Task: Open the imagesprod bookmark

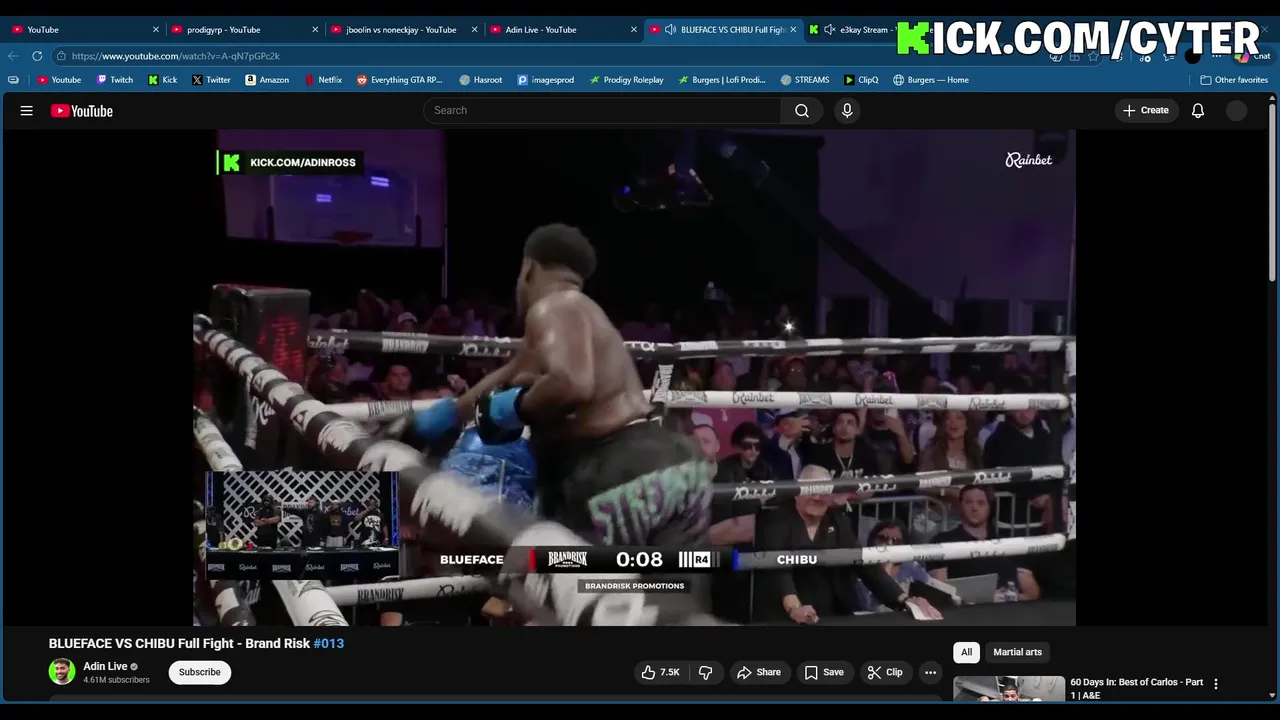Action: [546, 80]
